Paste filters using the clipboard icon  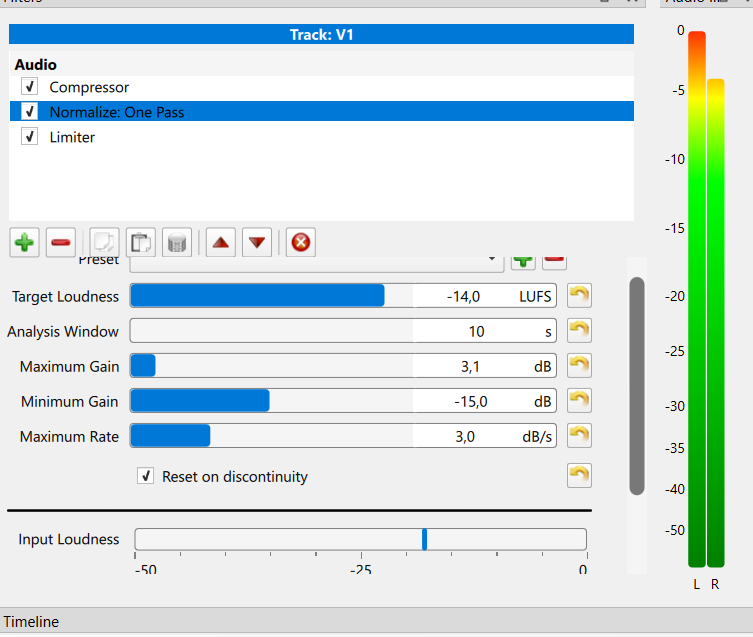coord(141,243)
